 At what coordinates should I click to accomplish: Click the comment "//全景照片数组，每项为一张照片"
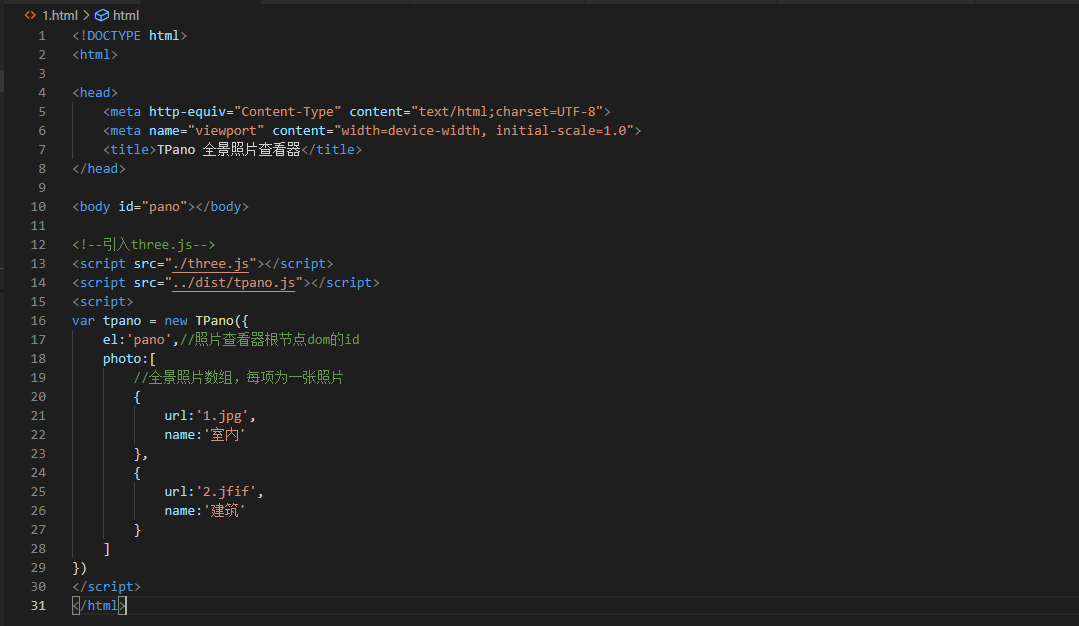239,378
